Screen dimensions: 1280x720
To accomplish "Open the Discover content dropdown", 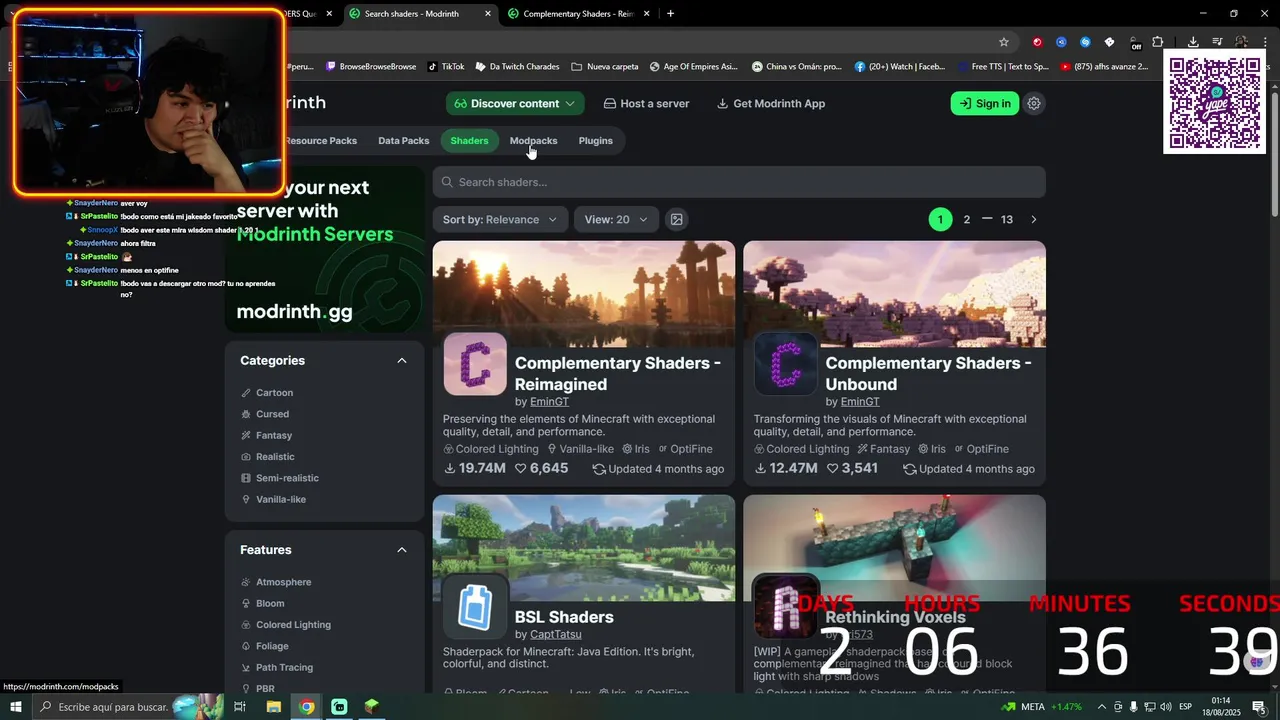I will coord(515,103).
